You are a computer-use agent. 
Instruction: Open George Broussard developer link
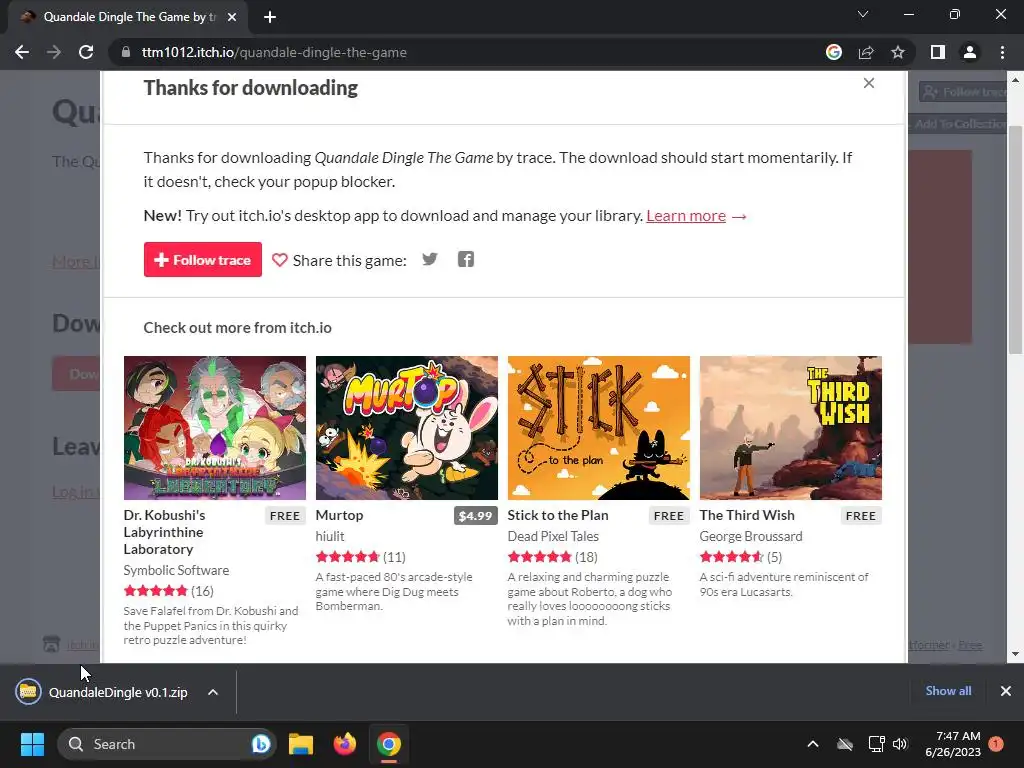[751, 536]
